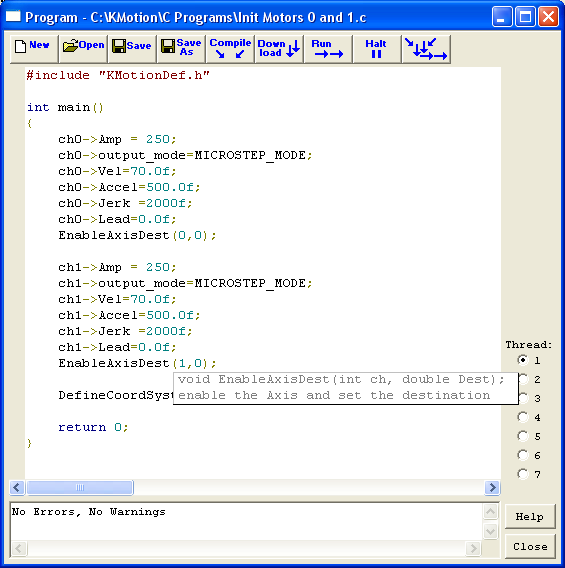
Task: Select Thread 6 radio button
Action: [523, 455]
